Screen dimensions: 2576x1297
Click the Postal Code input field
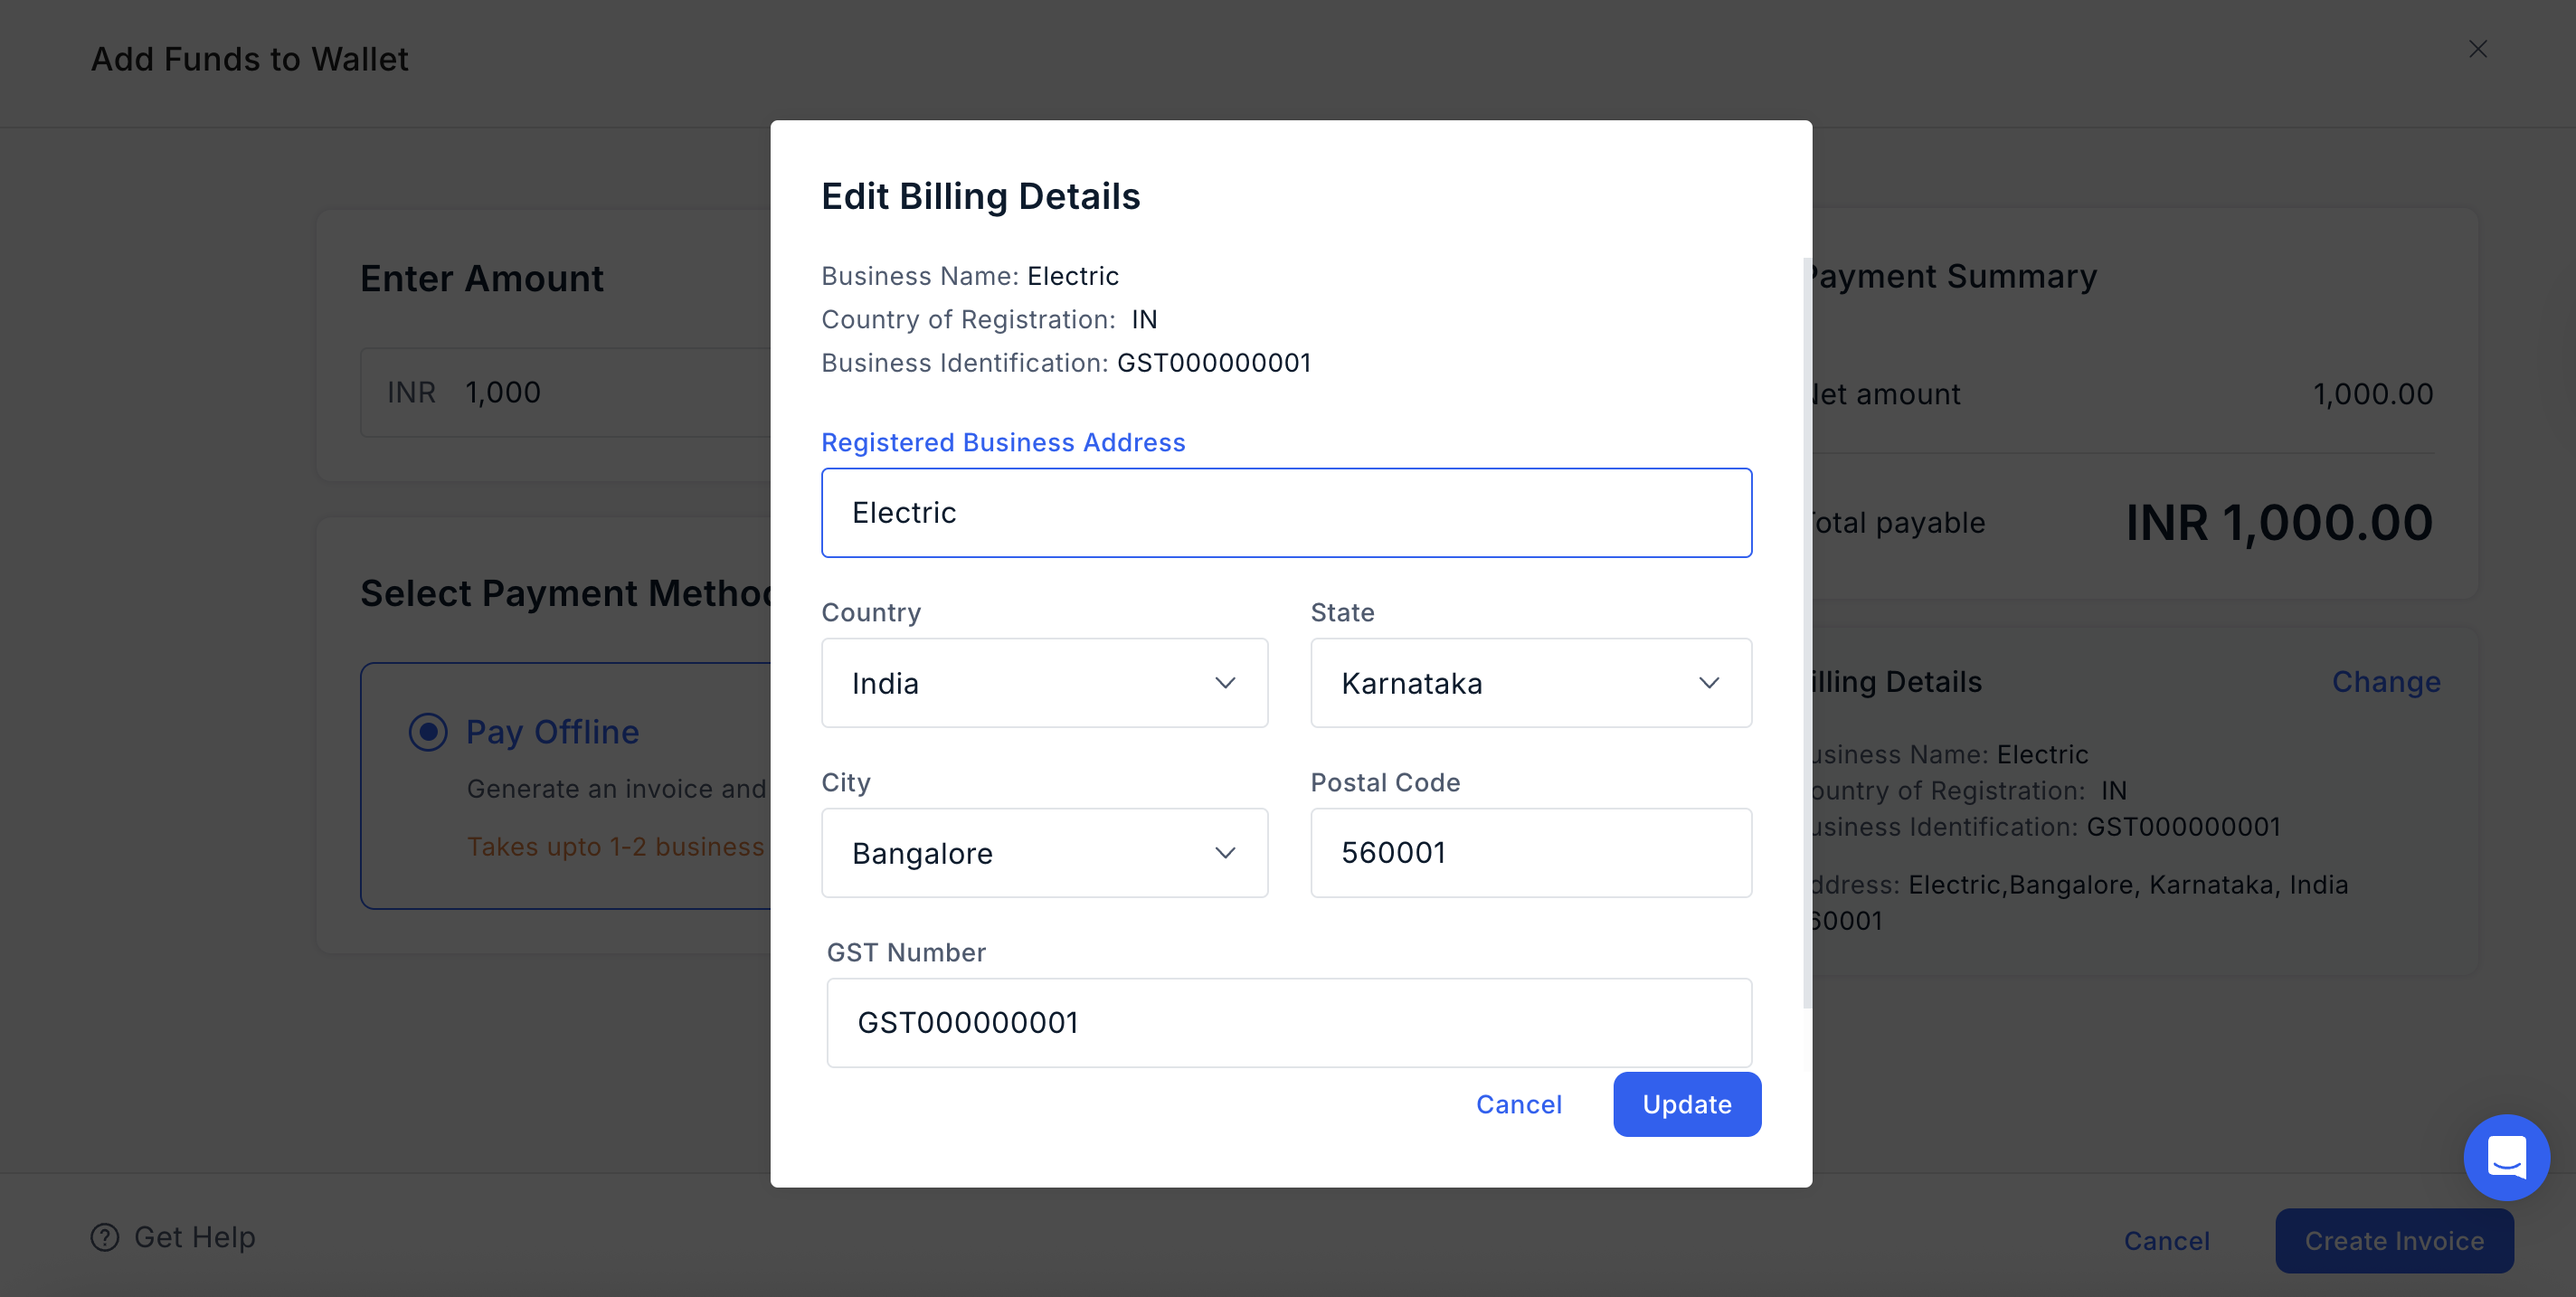point(1531,853)
